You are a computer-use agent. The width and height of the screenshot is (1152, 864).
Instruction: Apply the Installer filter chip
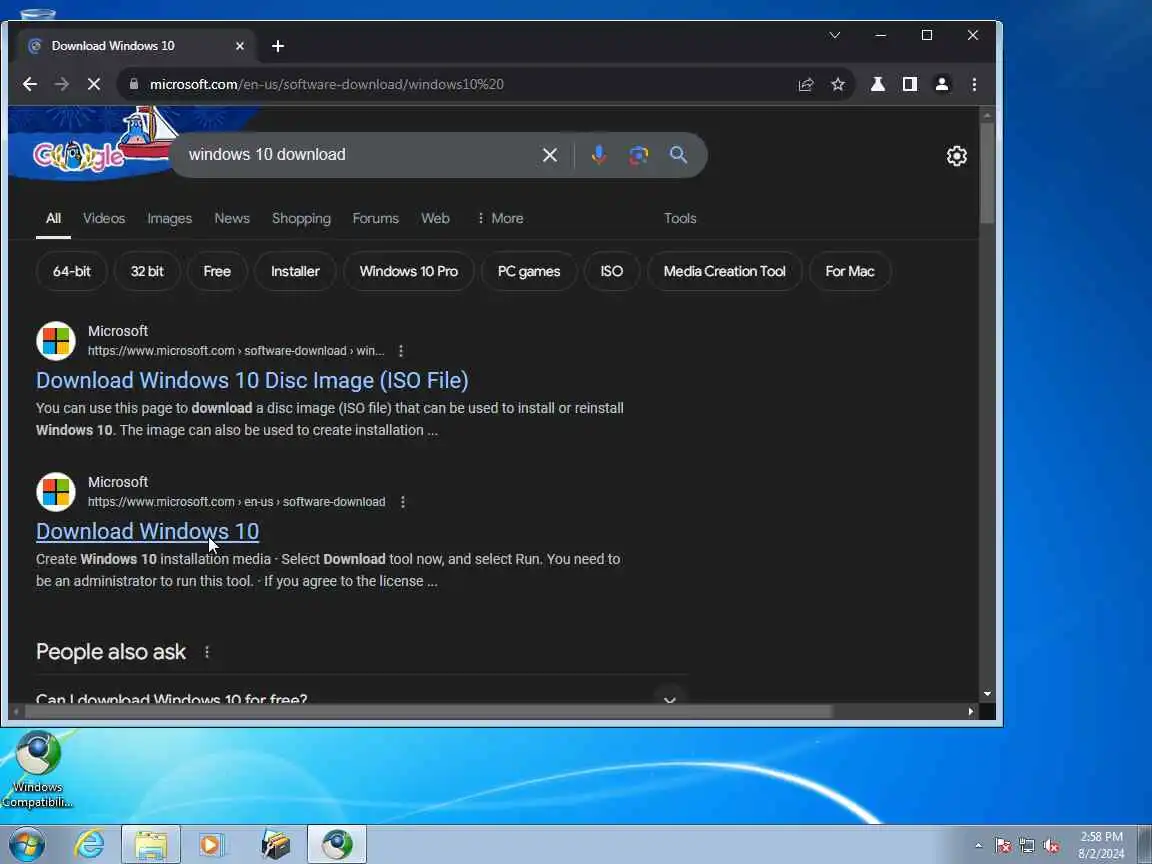point(295,271)
